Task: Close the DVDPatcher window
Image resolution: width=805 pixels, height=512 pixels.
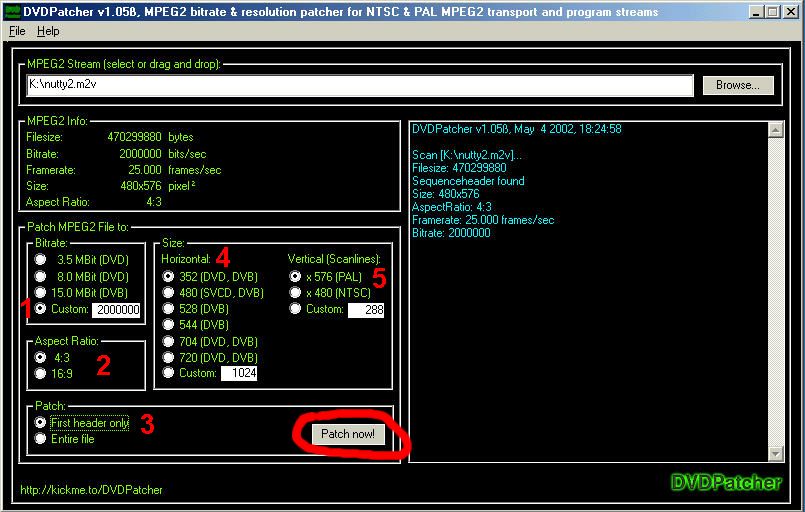Action: point(791,12)
